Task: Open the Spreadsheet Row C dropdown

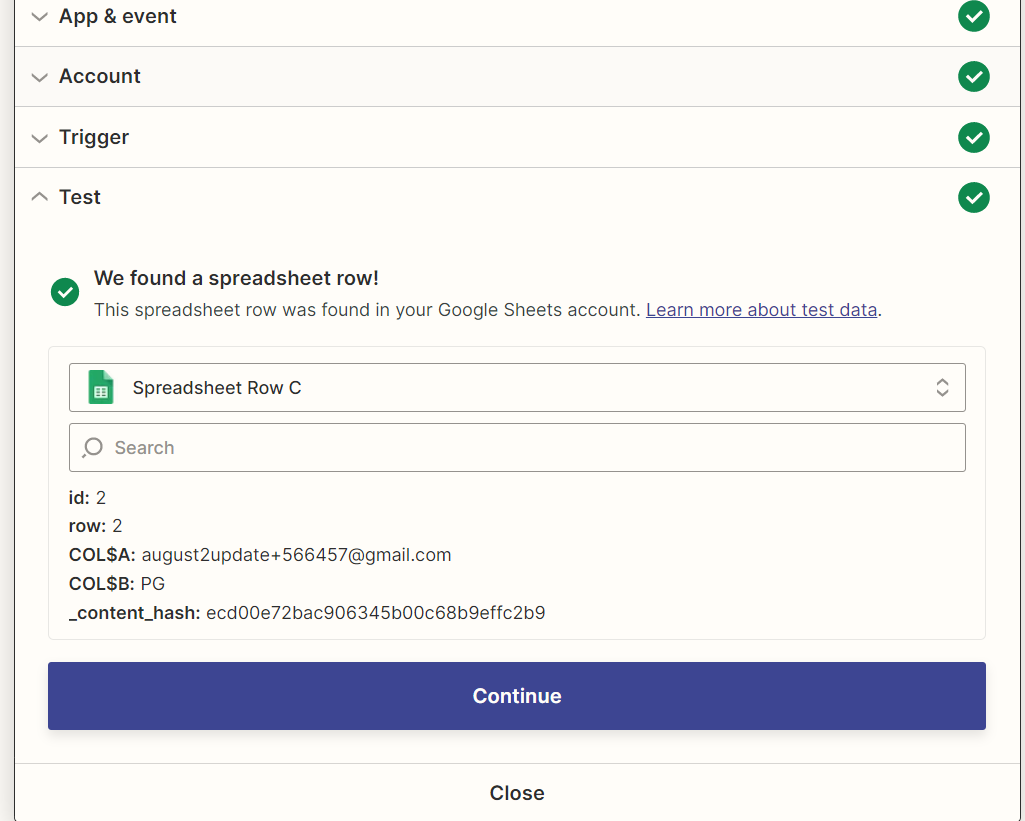Action: 516,388
